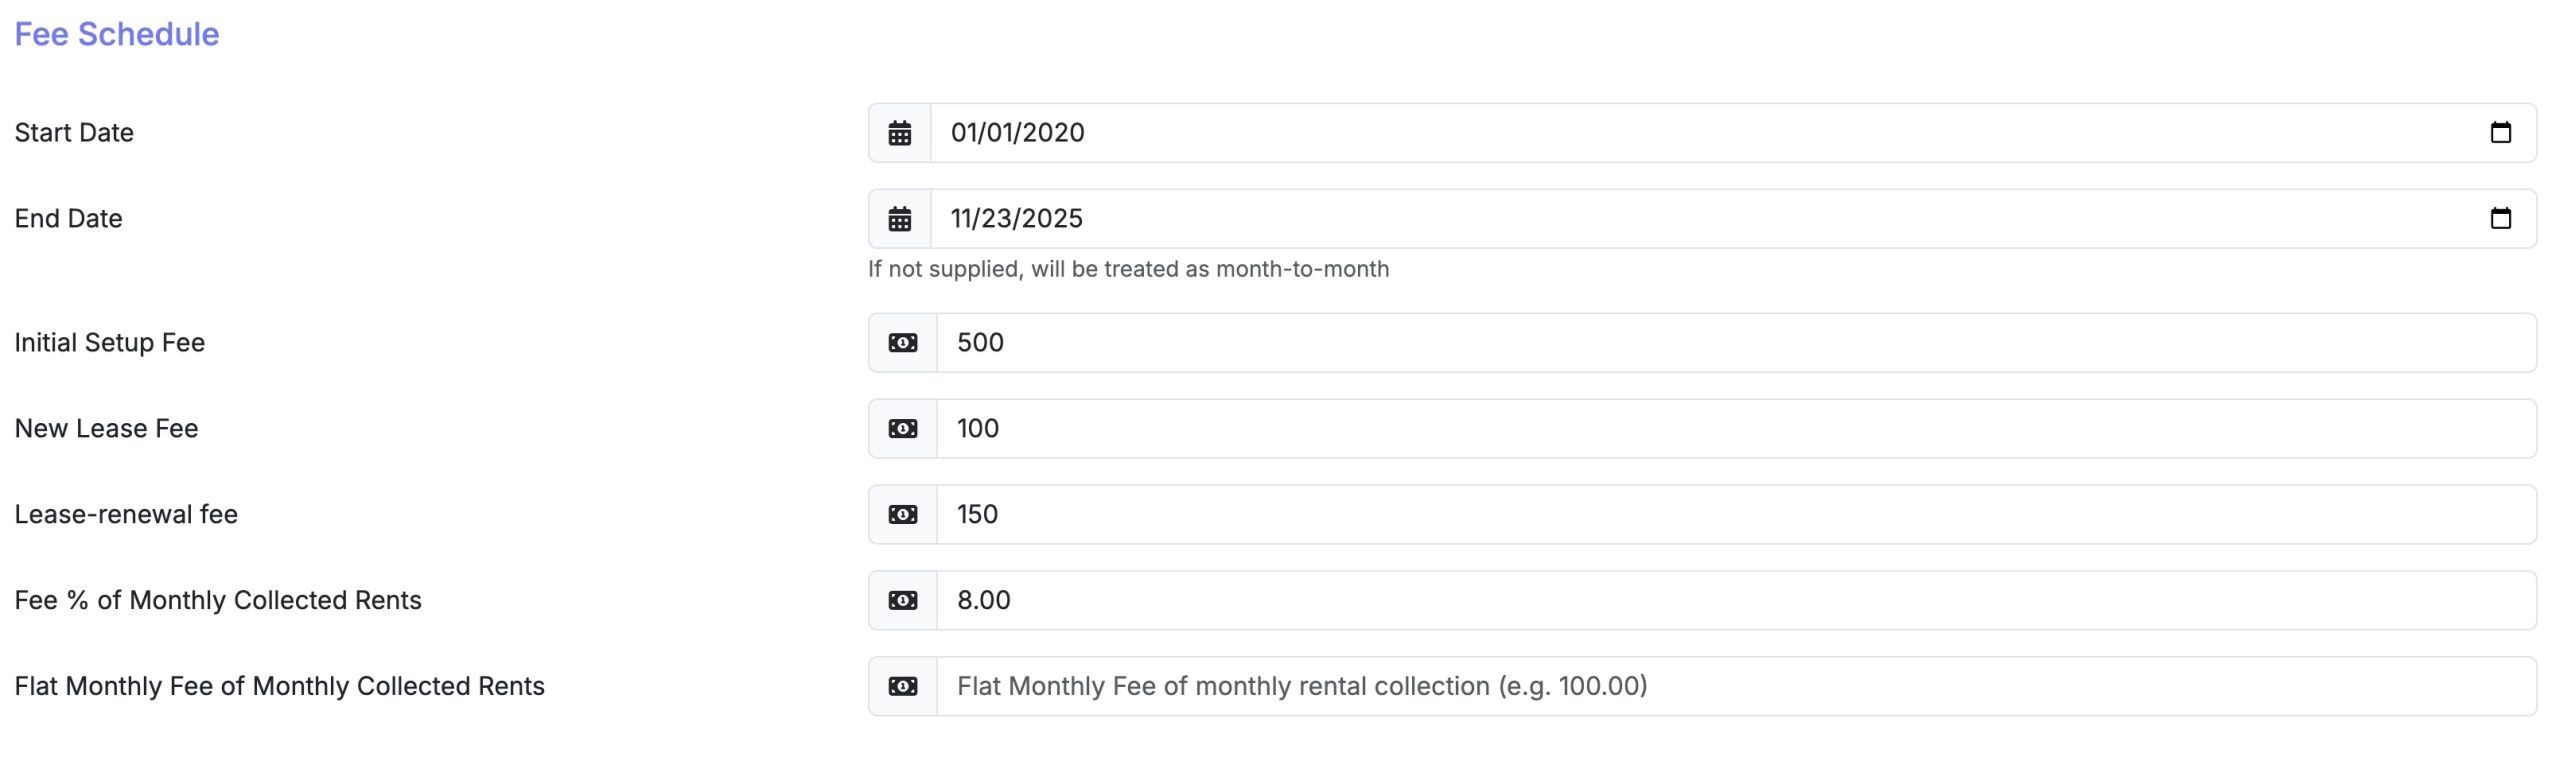The image size is (2560, 757).
Task: Click the money icon beside New Lease Fee
Action: click(901, 428)
